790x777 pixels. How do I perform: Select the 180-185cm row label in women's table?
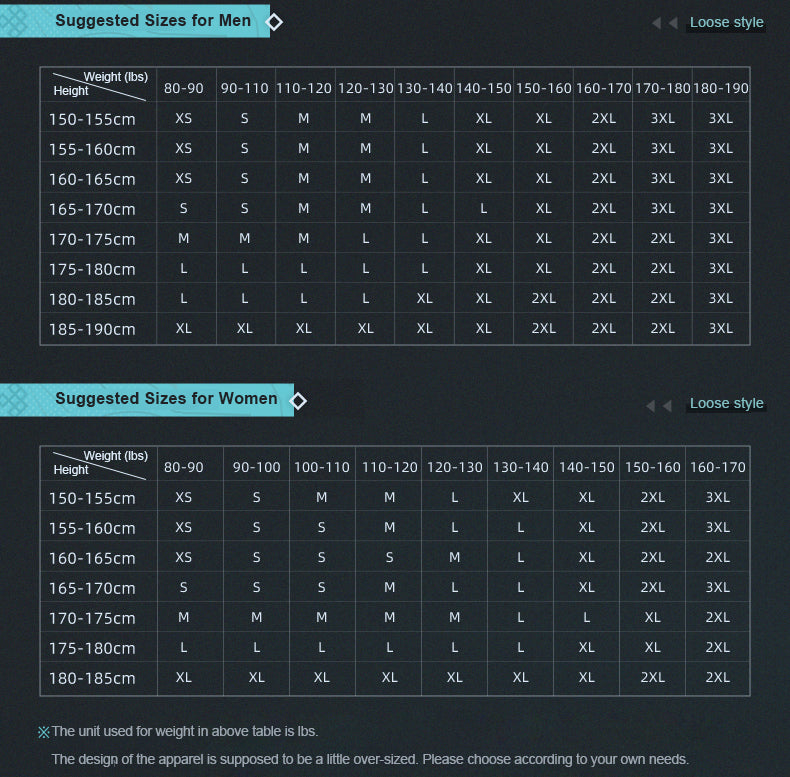(x=92, y=678)
